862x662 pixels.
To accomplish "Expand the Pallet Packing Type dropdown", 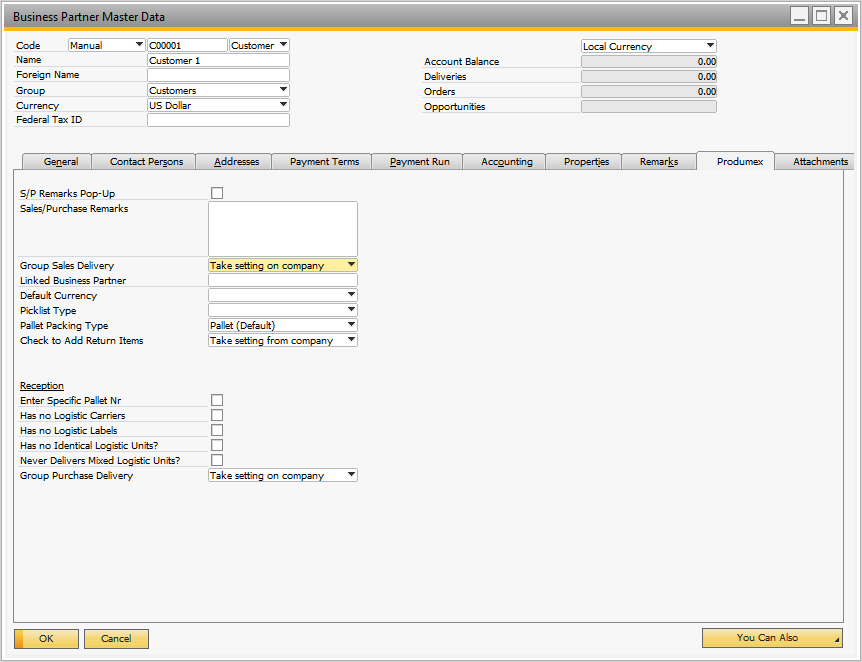I will click(x=349, y=325).
